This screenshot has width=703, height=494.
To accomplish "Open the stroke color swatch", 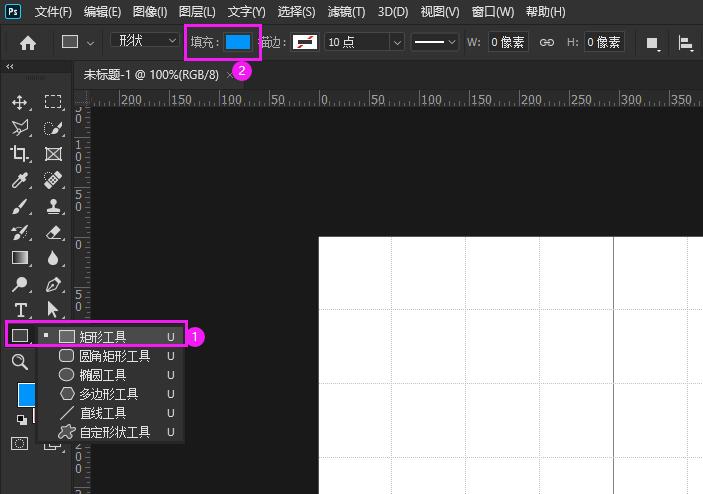I will 305,42.
